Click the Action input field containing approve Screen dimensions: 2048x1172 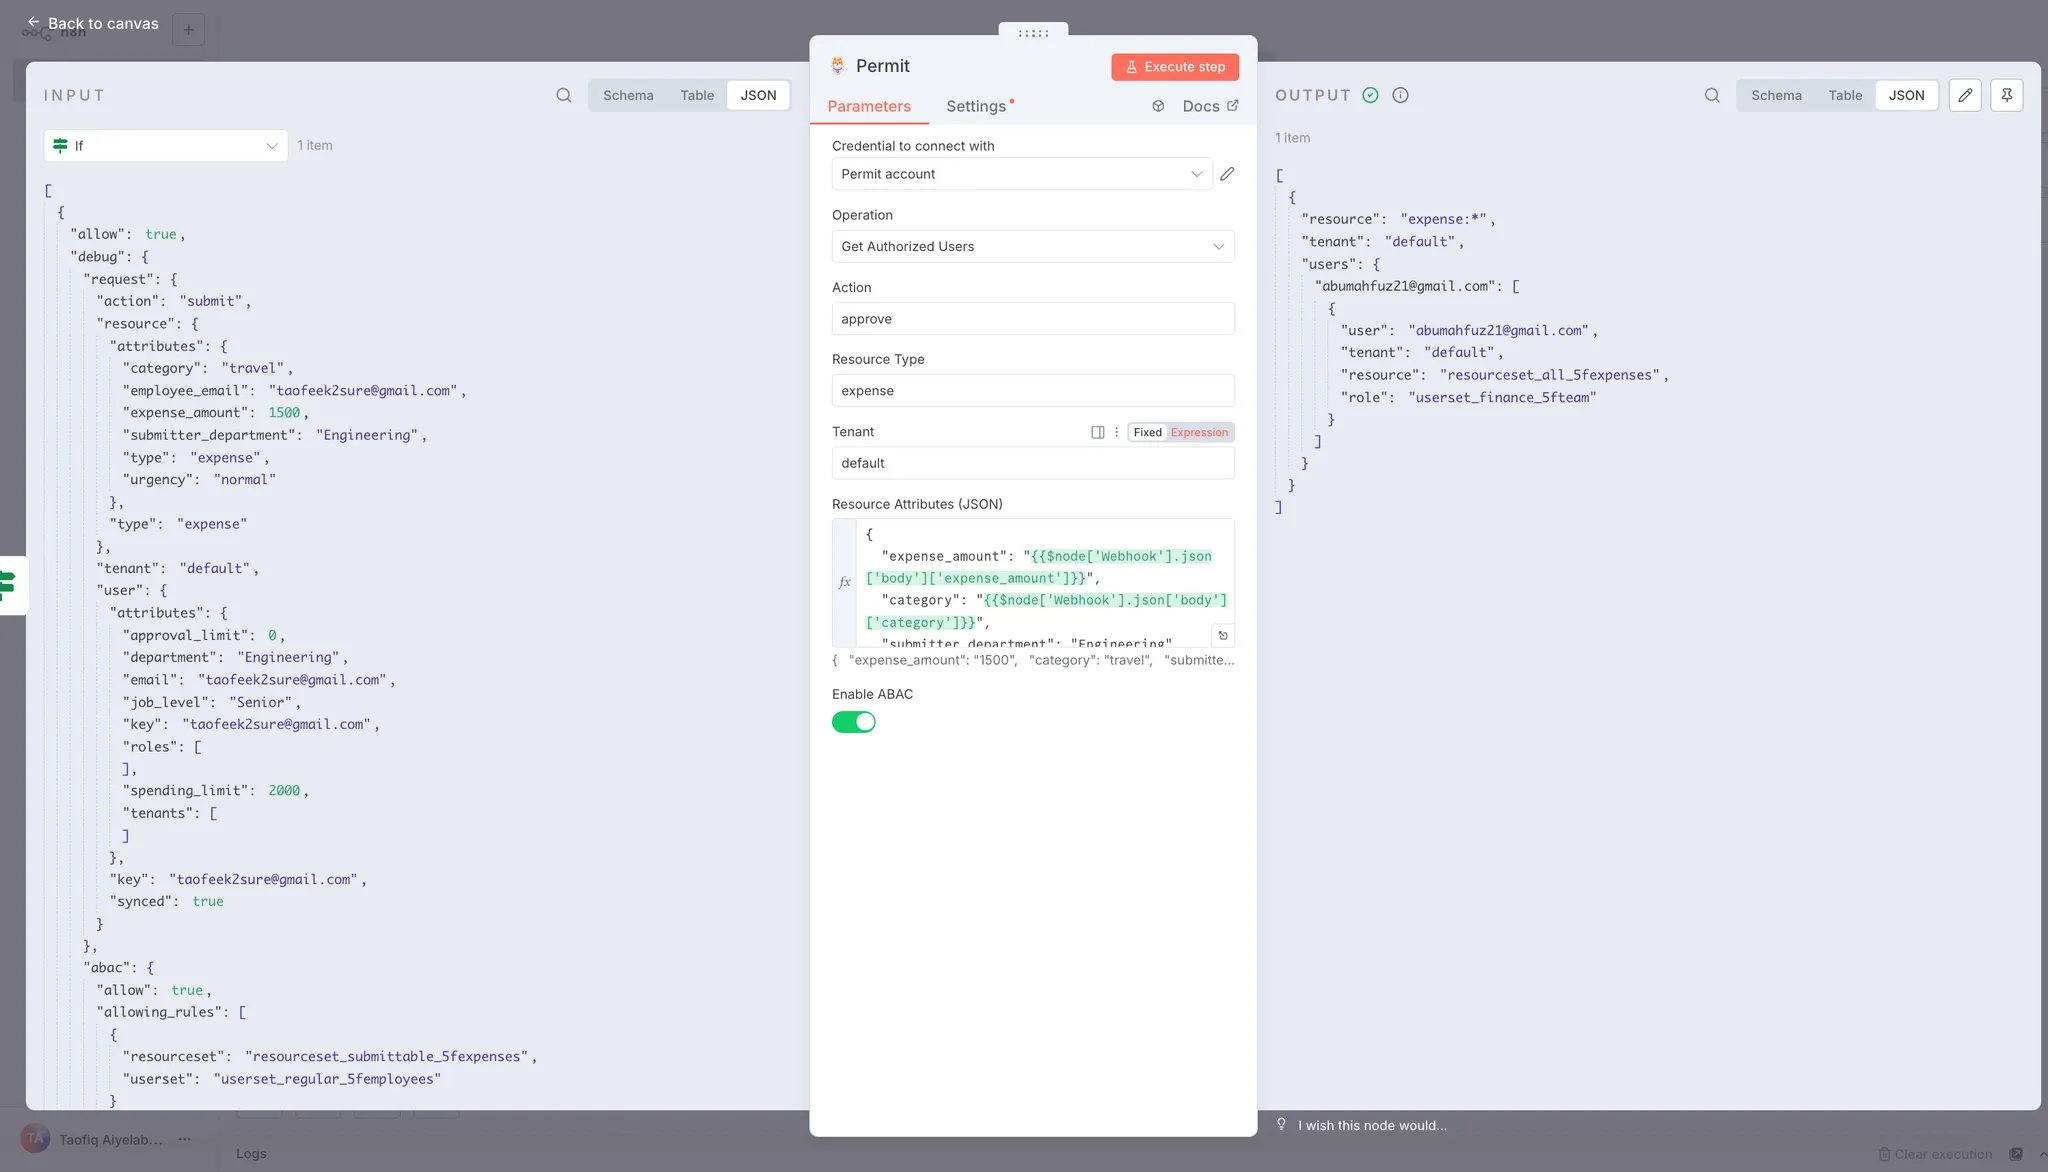(1032, 319)
